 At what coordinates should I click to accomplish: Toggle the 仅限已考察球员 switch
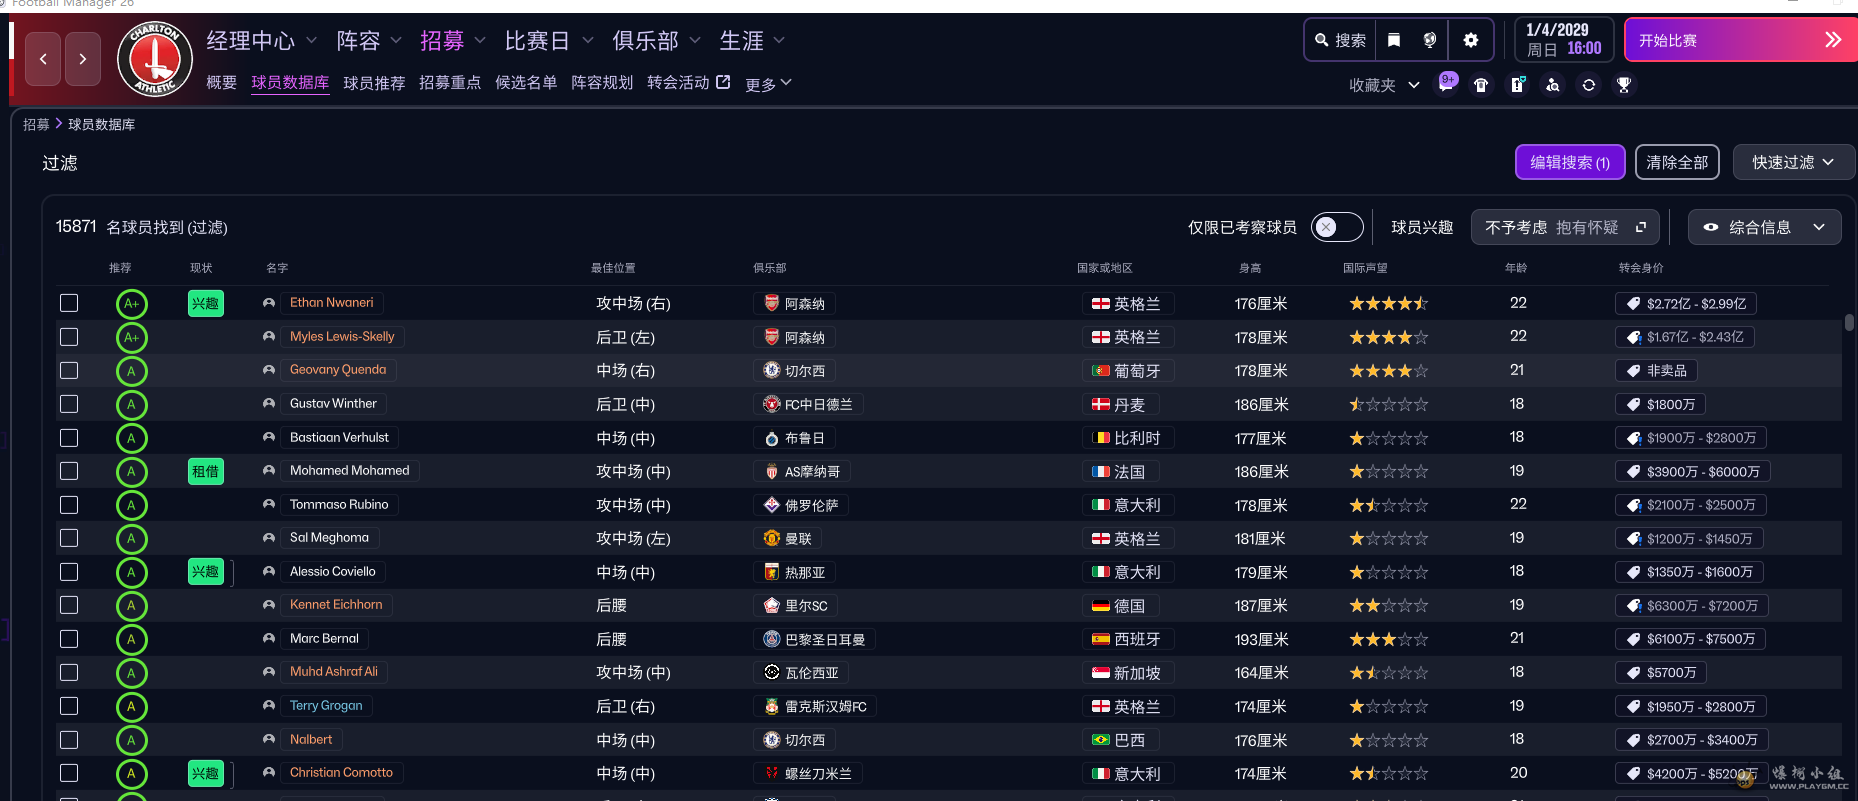tap(1336, 227)
